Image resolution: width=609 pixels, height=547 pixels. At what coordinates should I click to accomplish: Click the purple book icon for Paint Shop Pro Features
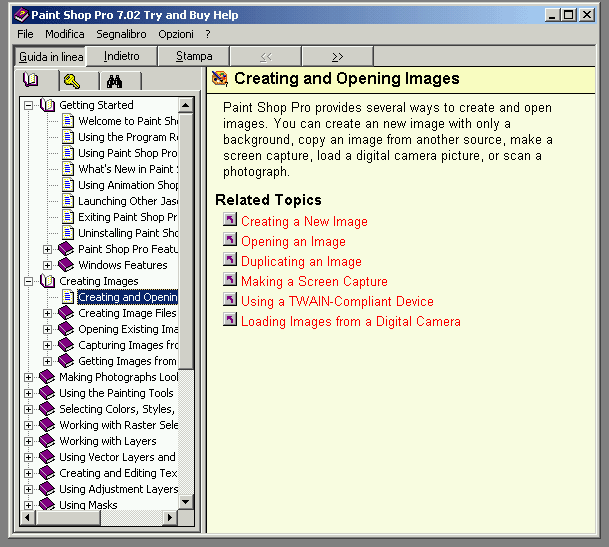[66, 249]
